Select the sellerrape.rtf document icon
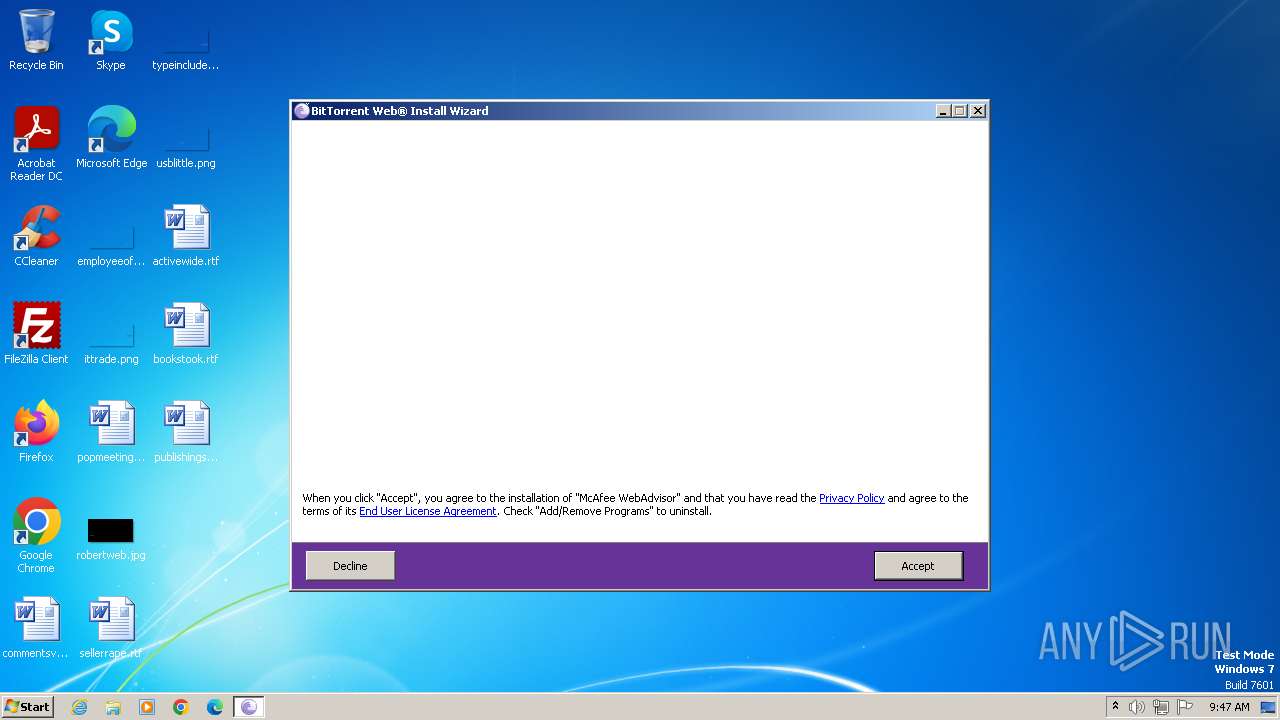This screenshot has width=1280, height=720. (x=111, y=628)
